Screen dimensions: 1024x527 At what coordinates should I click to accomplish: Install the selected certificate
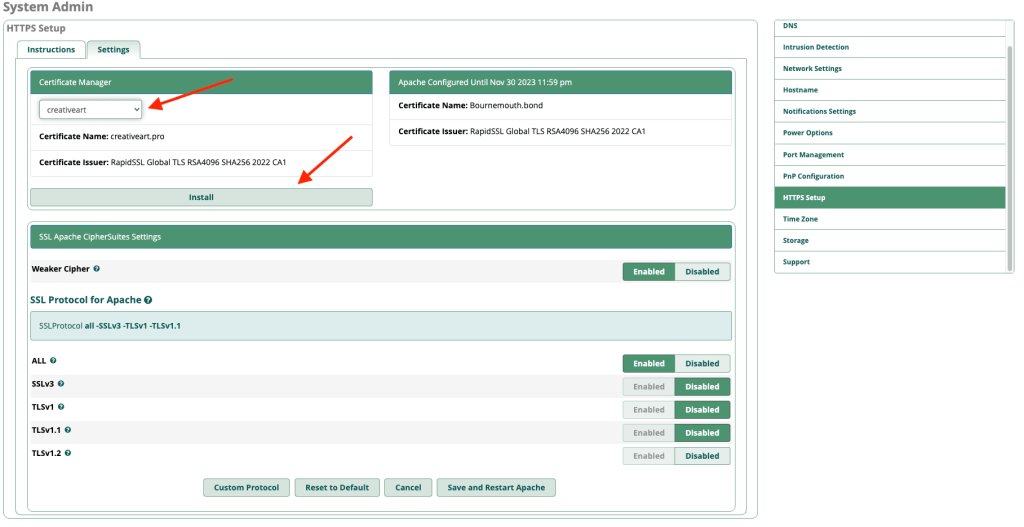coord(201,197)
